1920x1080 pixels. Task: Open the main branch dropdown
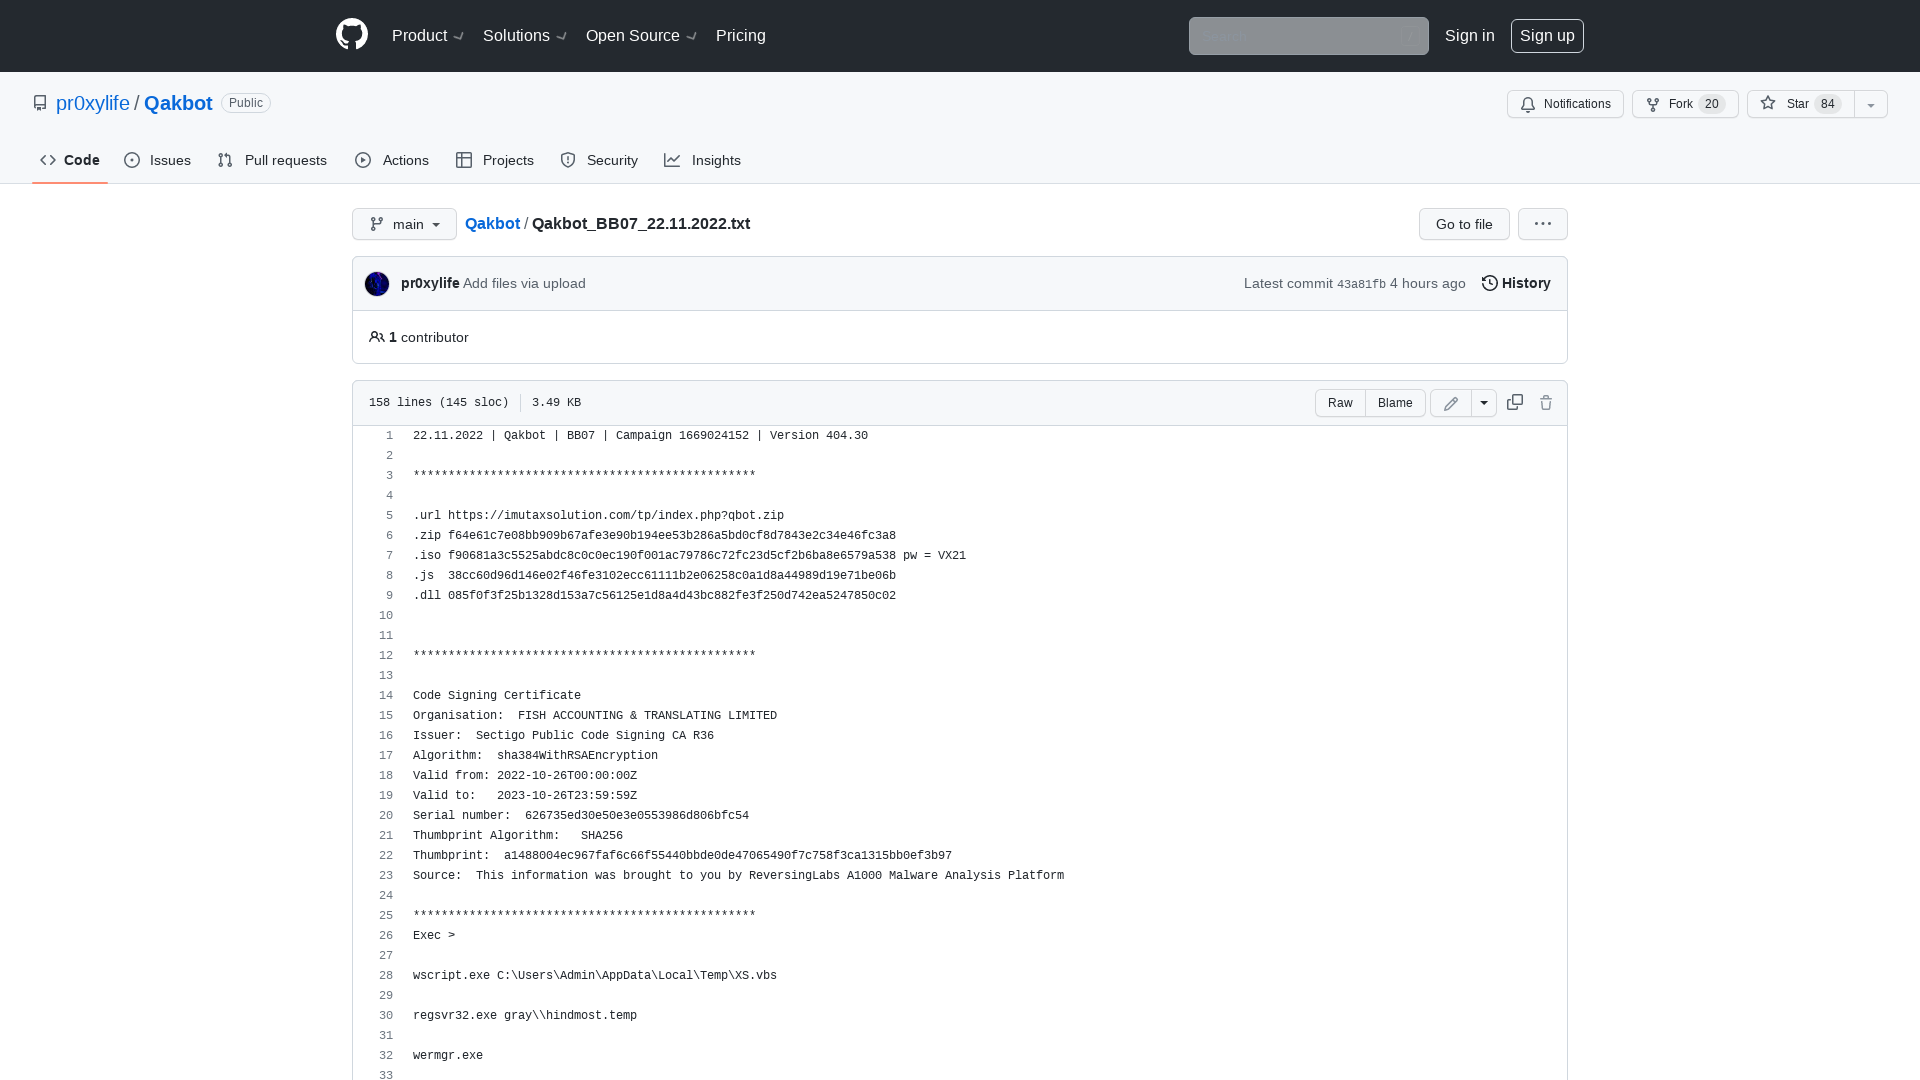coord(404,224)
